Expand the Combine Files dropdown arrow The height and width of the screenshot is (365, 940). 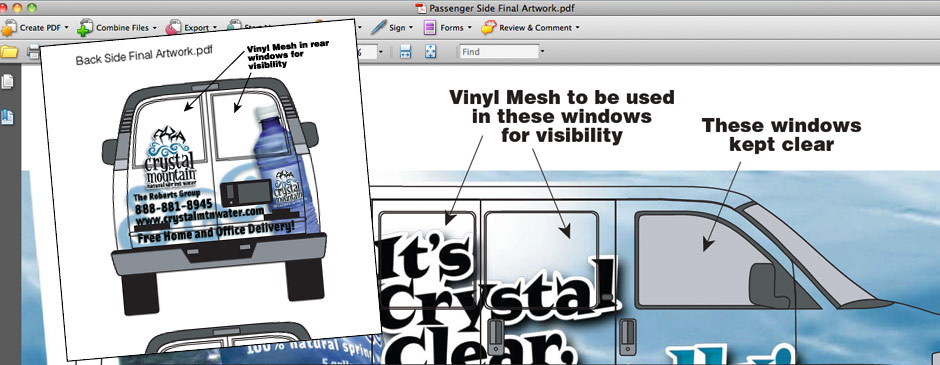(x=154, y=28)
